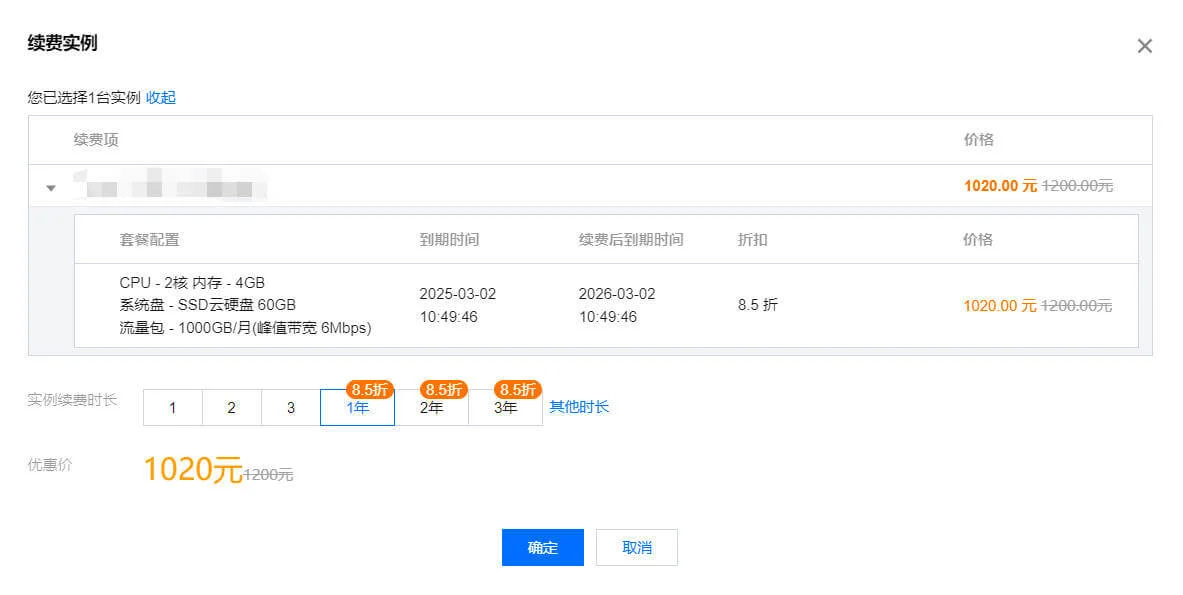
Task: Cancel the renewal with the 取消 button
Action: coord(636,548)
